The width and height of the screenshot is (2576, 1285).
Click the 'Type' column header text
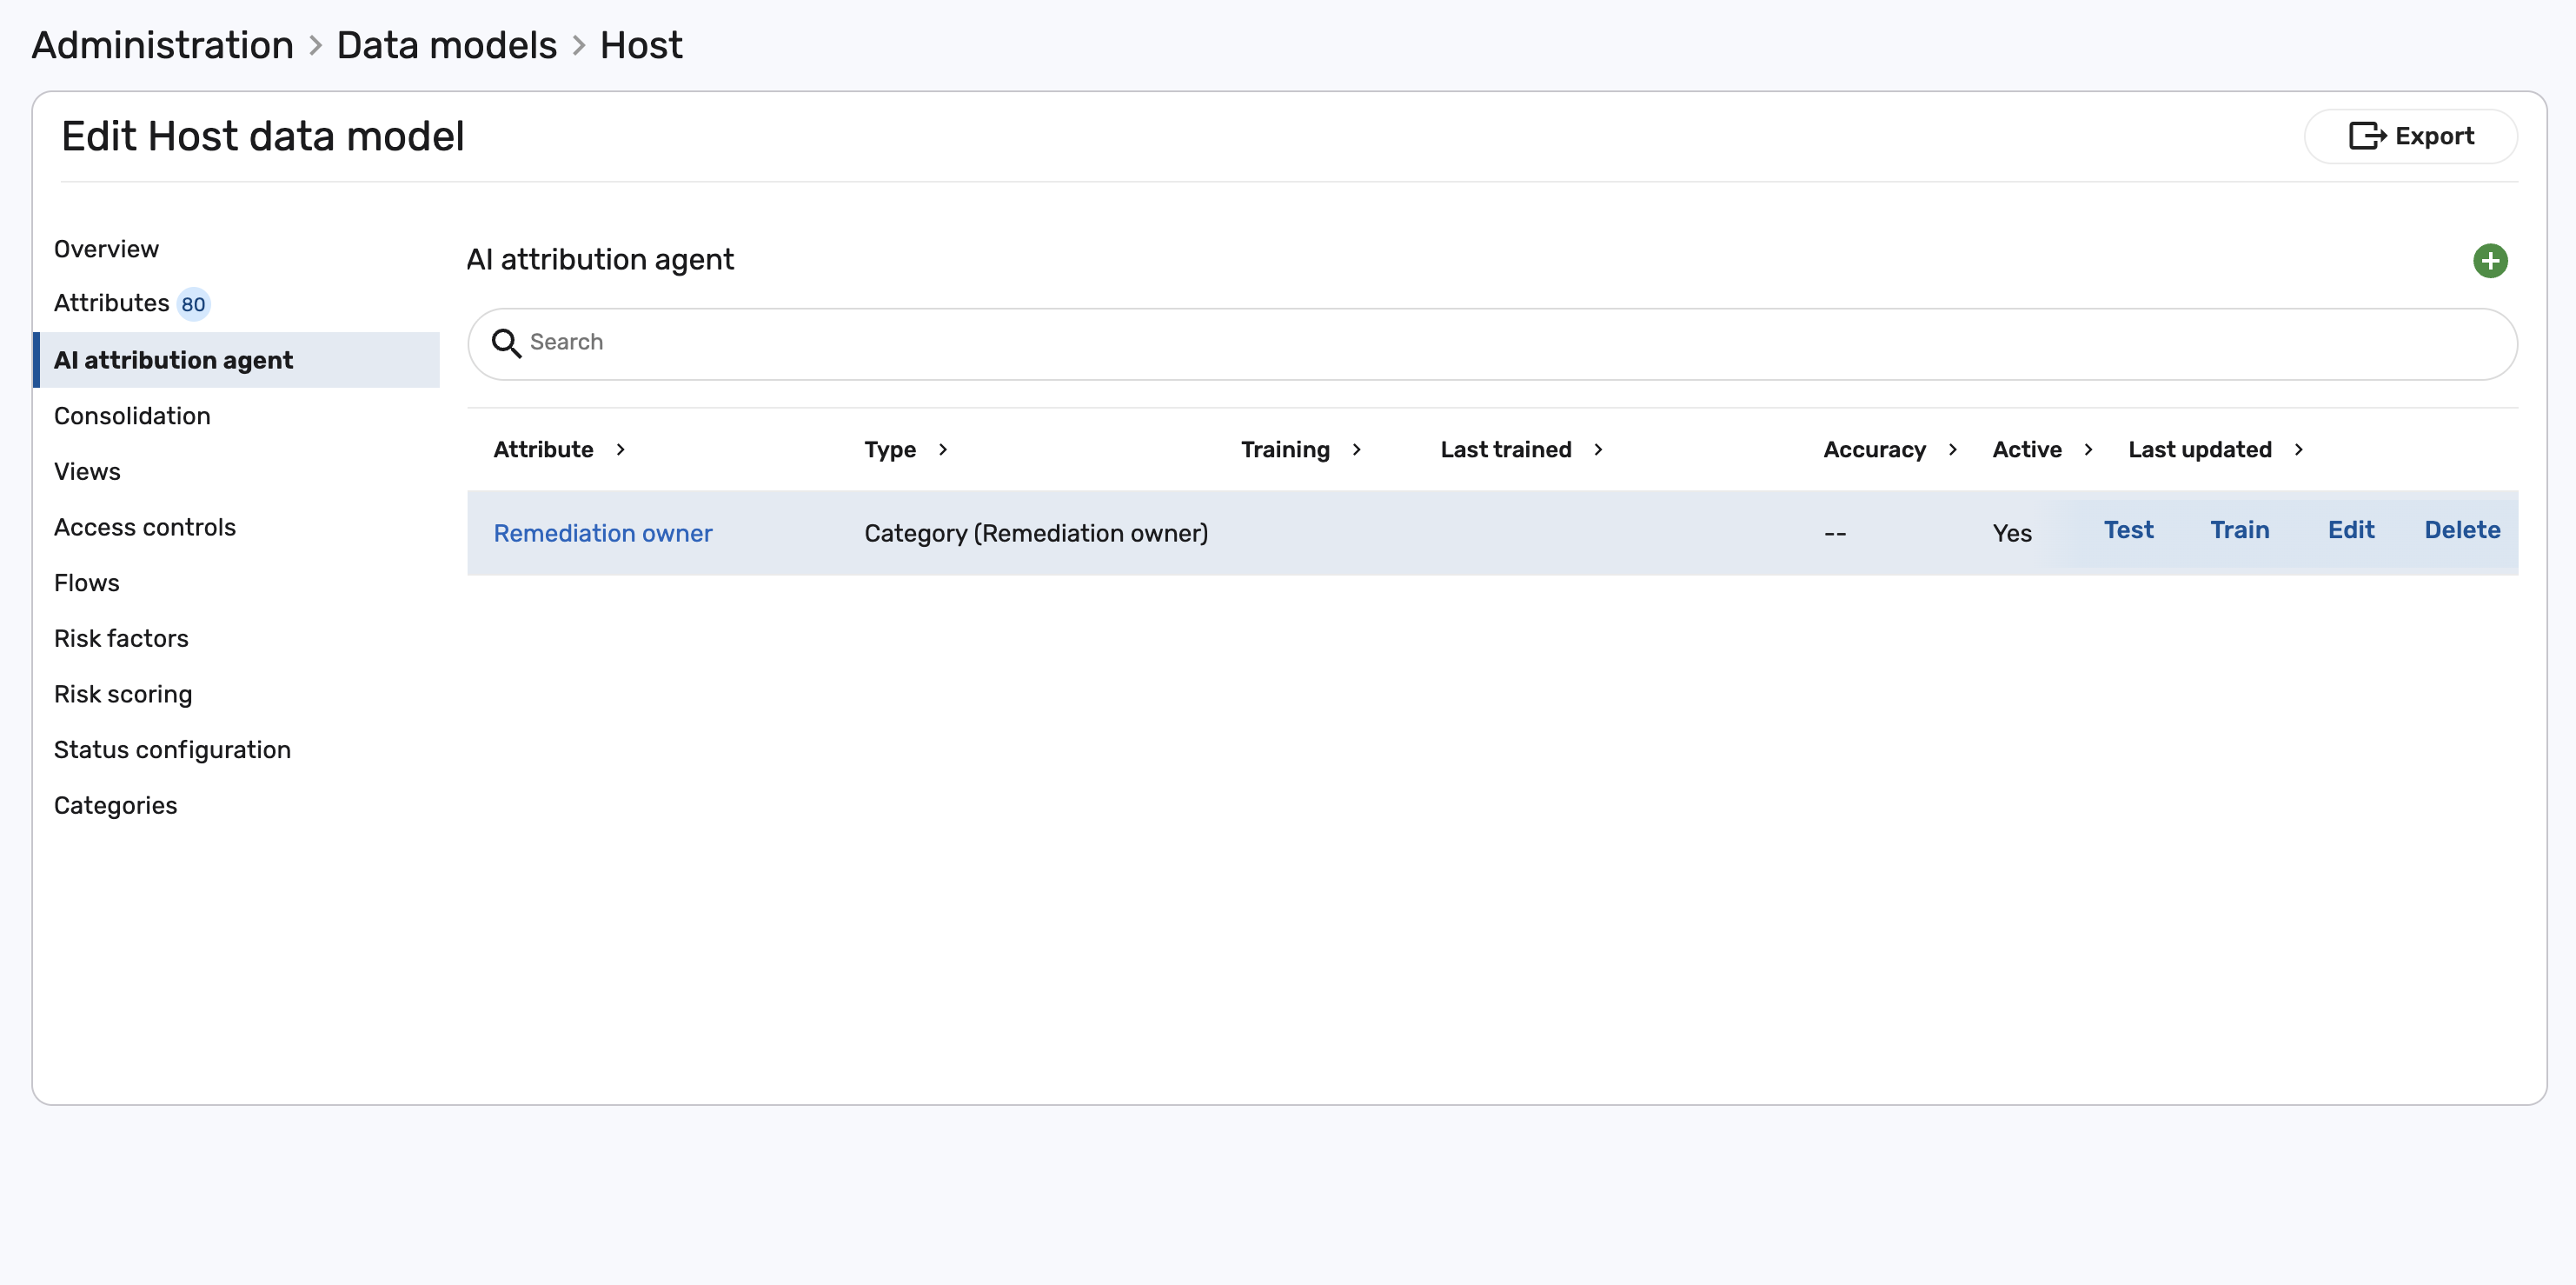[890, 450]
